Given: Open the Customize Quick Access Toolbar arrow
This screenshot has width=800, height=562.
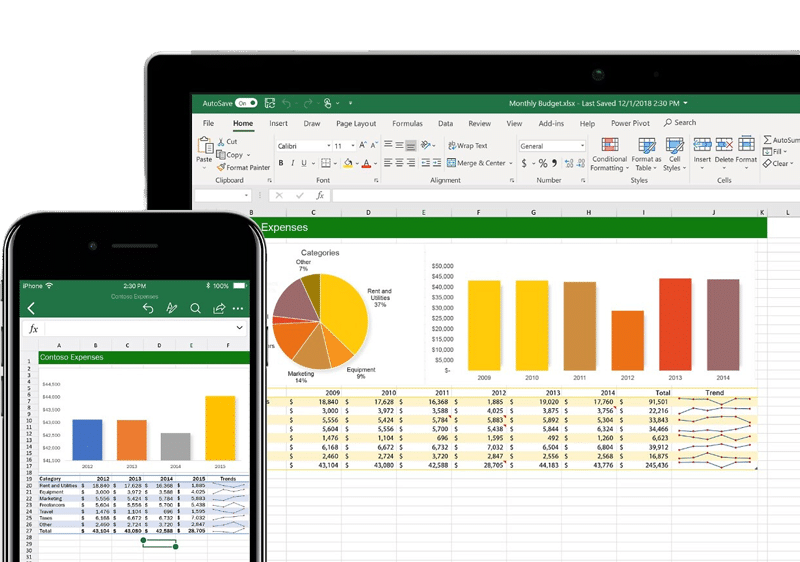Looking at the screenshot, I should tap(351, 103).
